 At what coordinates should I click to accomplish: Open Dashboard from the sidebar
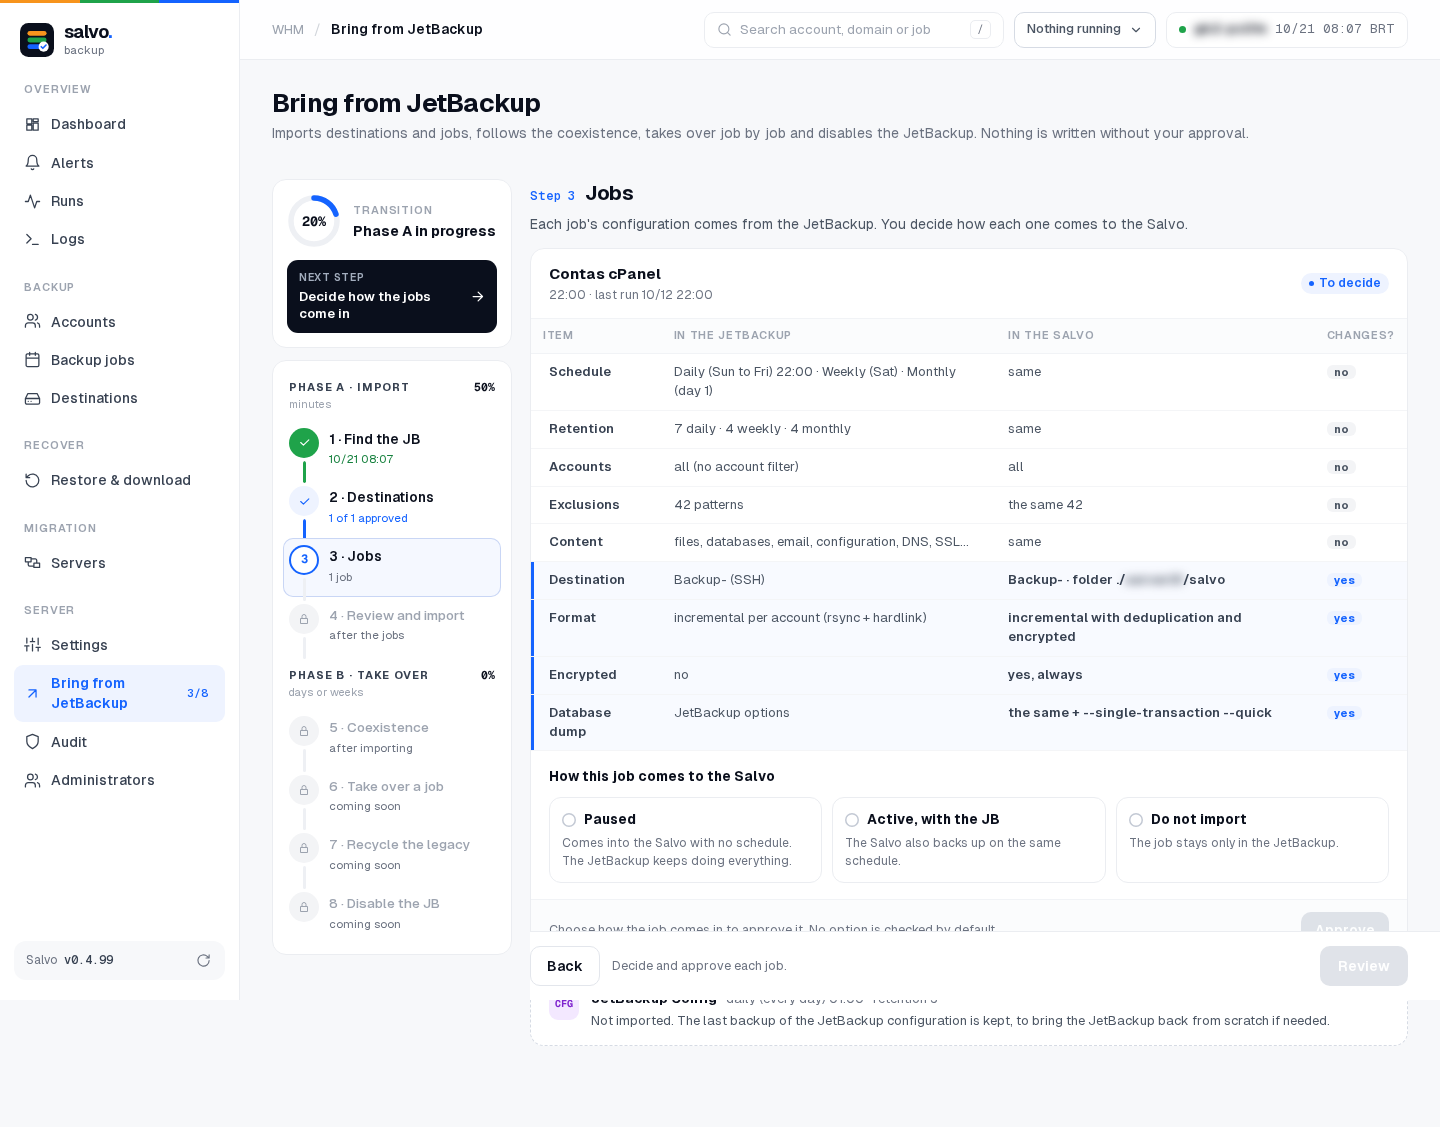tap(119, 124)
